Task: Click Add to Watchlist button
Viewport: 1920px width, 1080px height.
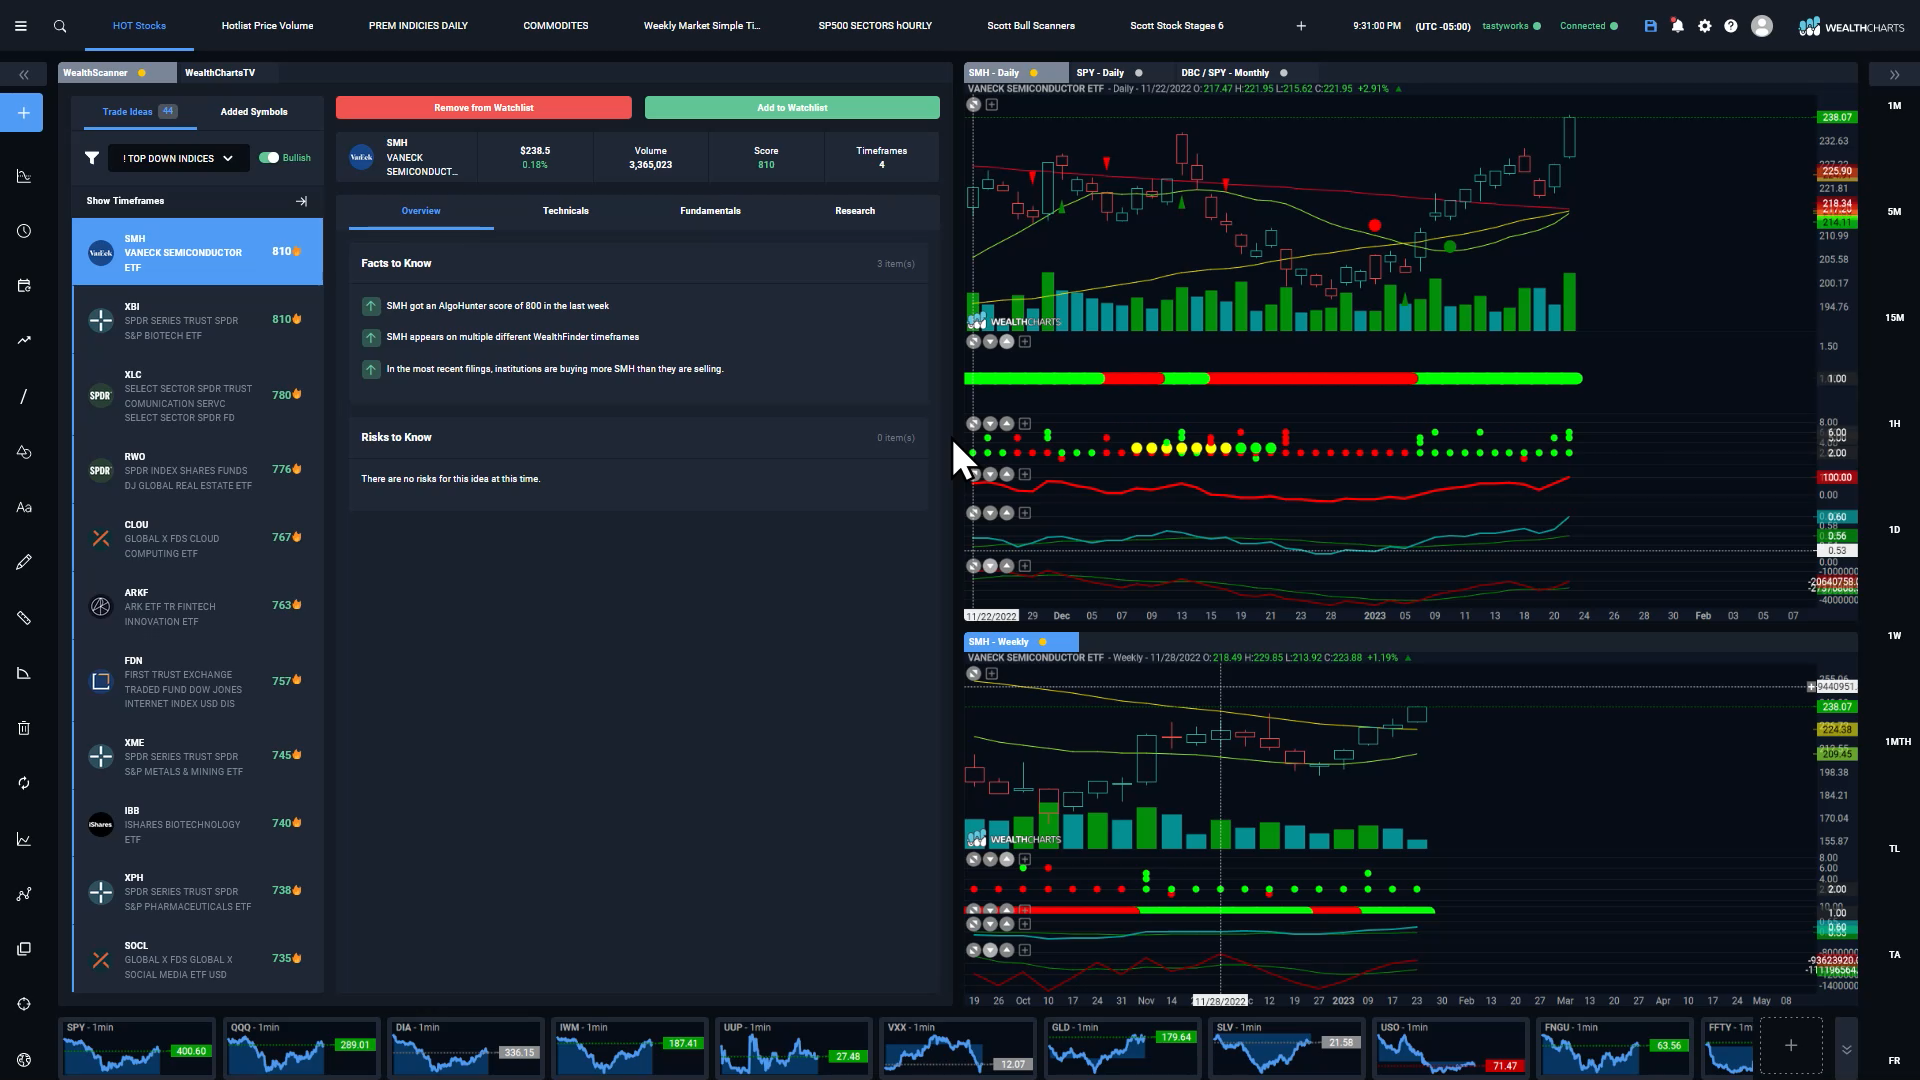Action: click(792, 108)
